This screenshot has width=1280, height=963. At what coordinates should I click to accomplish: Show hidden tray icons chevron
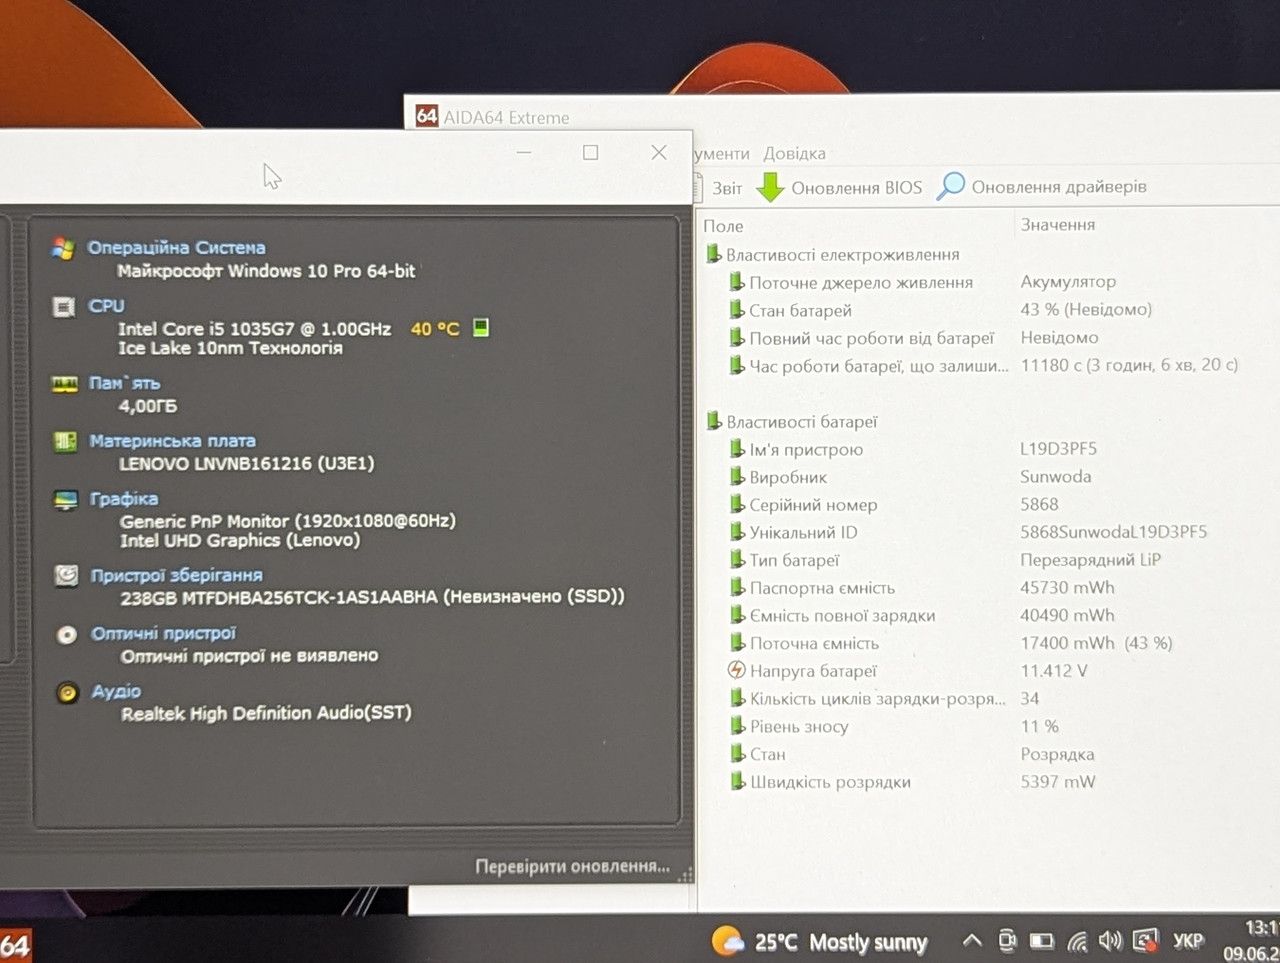(971, 941)
